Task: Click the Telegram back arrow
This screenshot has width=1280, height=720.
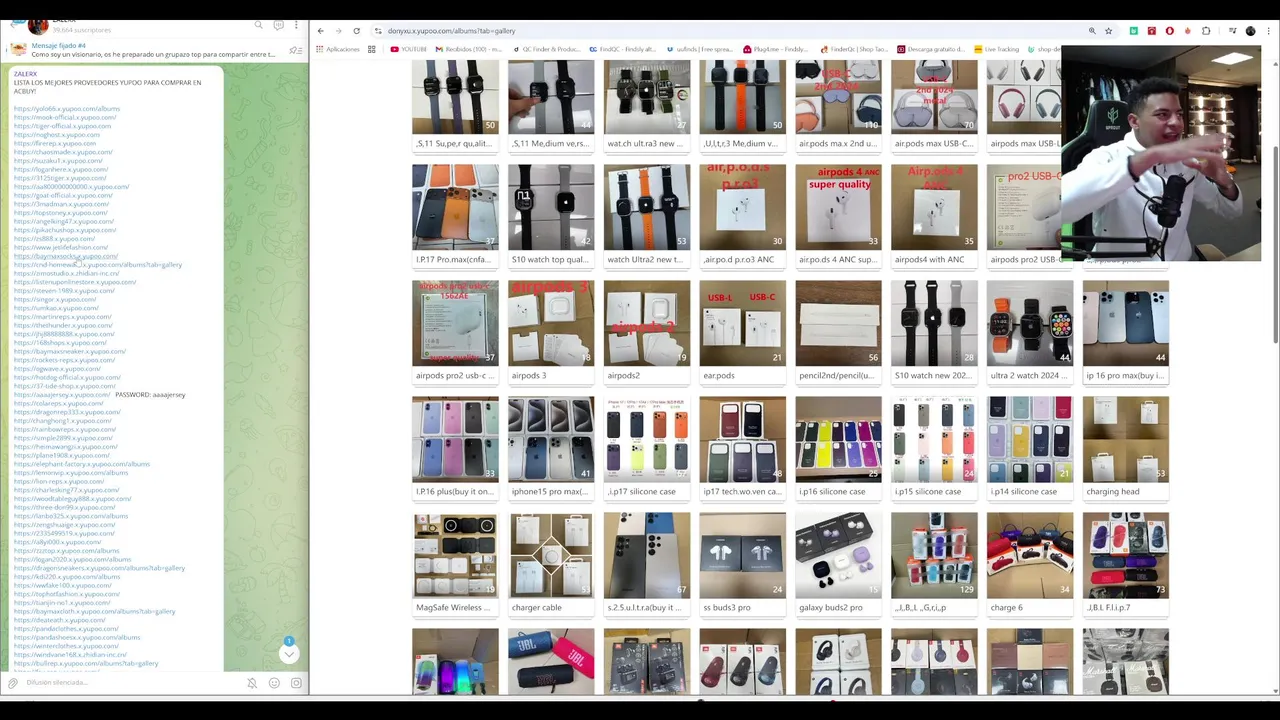Action: click(x=12, y=25)
